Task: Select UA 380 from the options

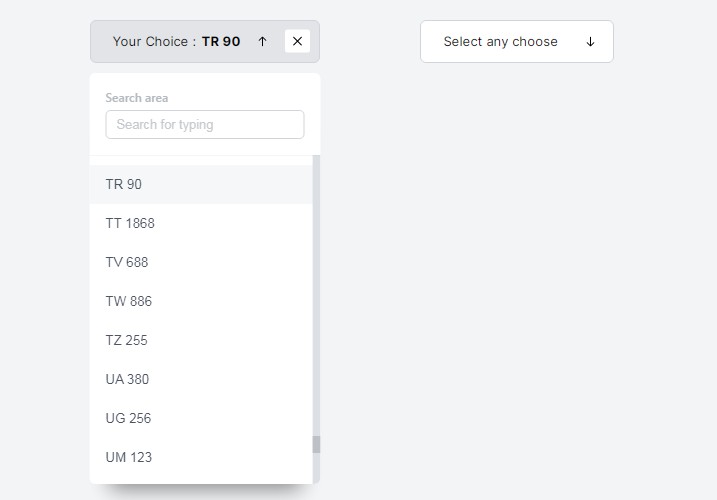Action: coord(127,379)
